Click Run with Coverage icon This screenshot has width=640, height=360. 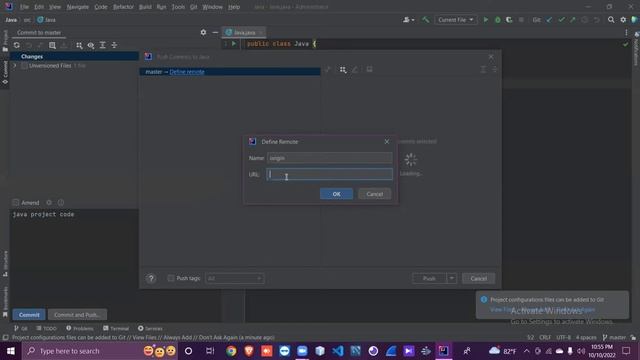pyautogui.click(x=509, y=20)
